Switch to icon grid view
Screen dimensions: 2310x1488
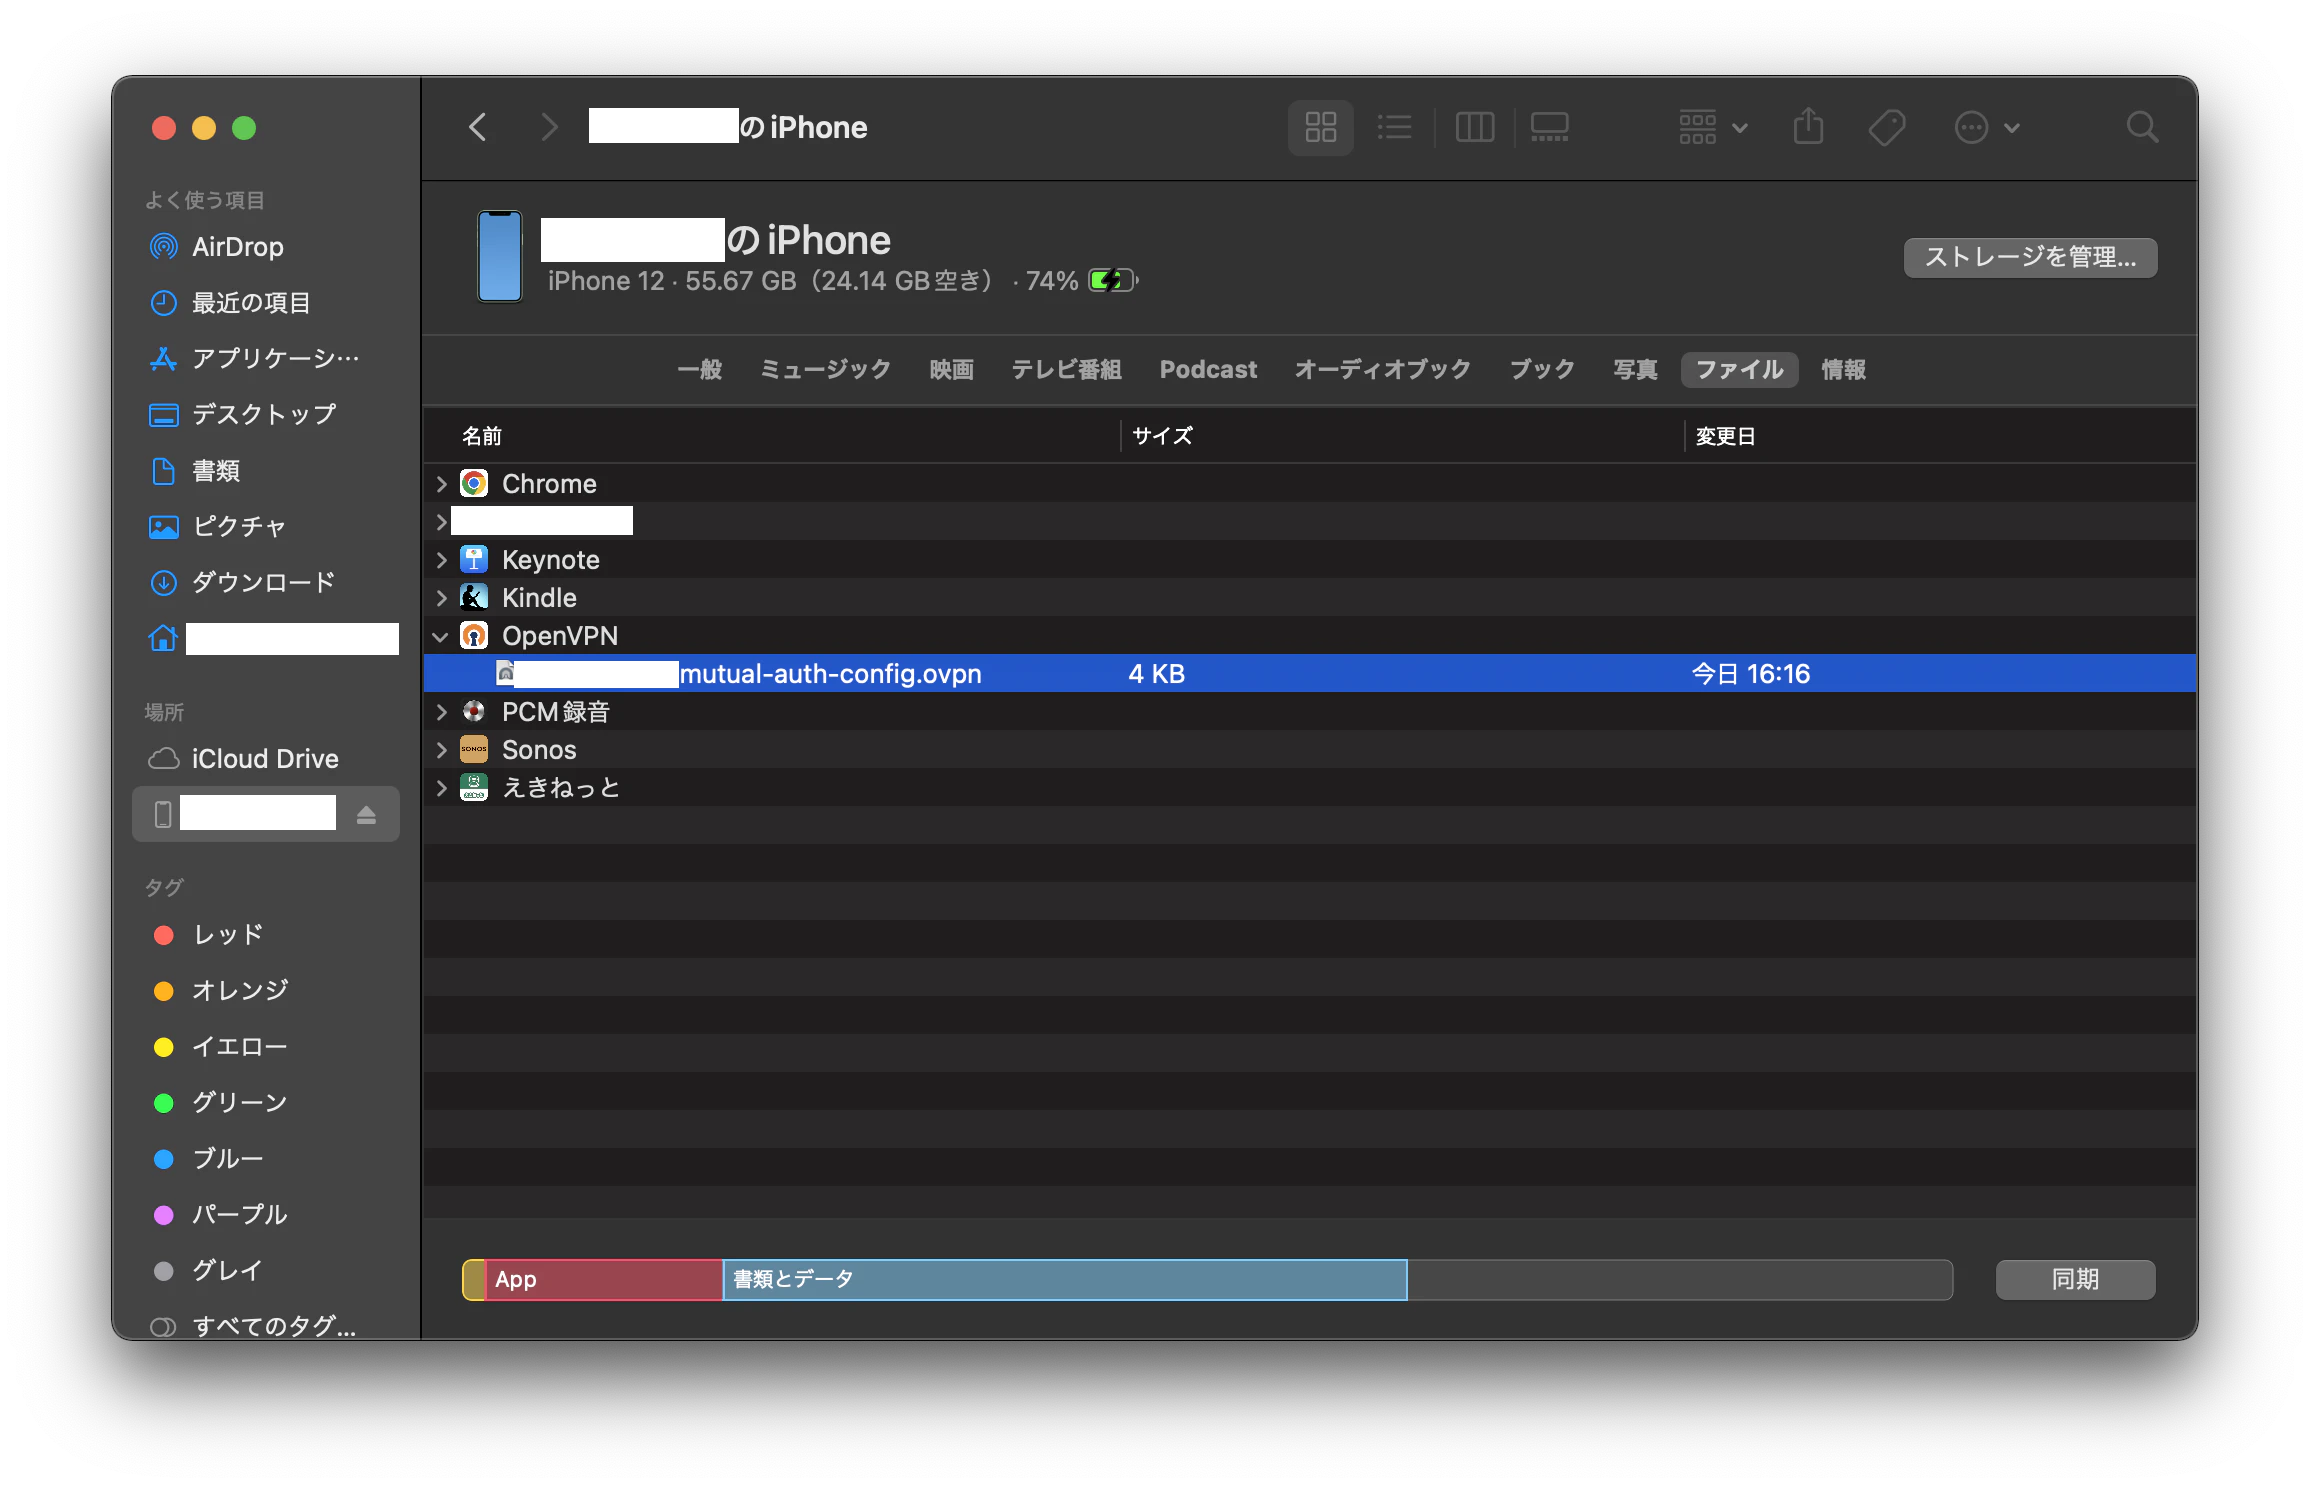click(x=1320, y=127)
